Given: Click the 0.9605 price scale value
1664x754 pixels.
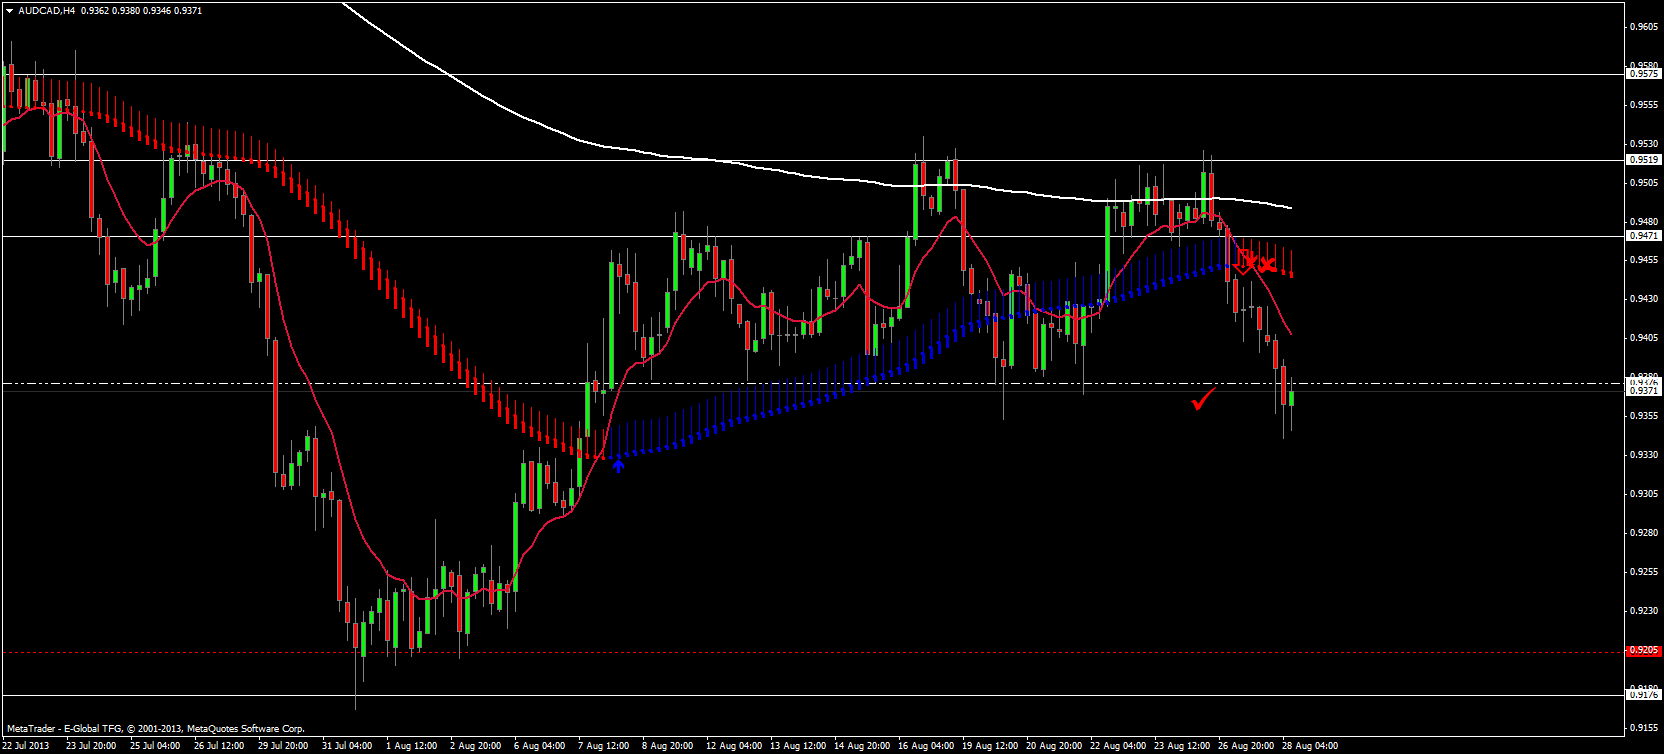Looking at the screenshot, I should (1644, 27).
